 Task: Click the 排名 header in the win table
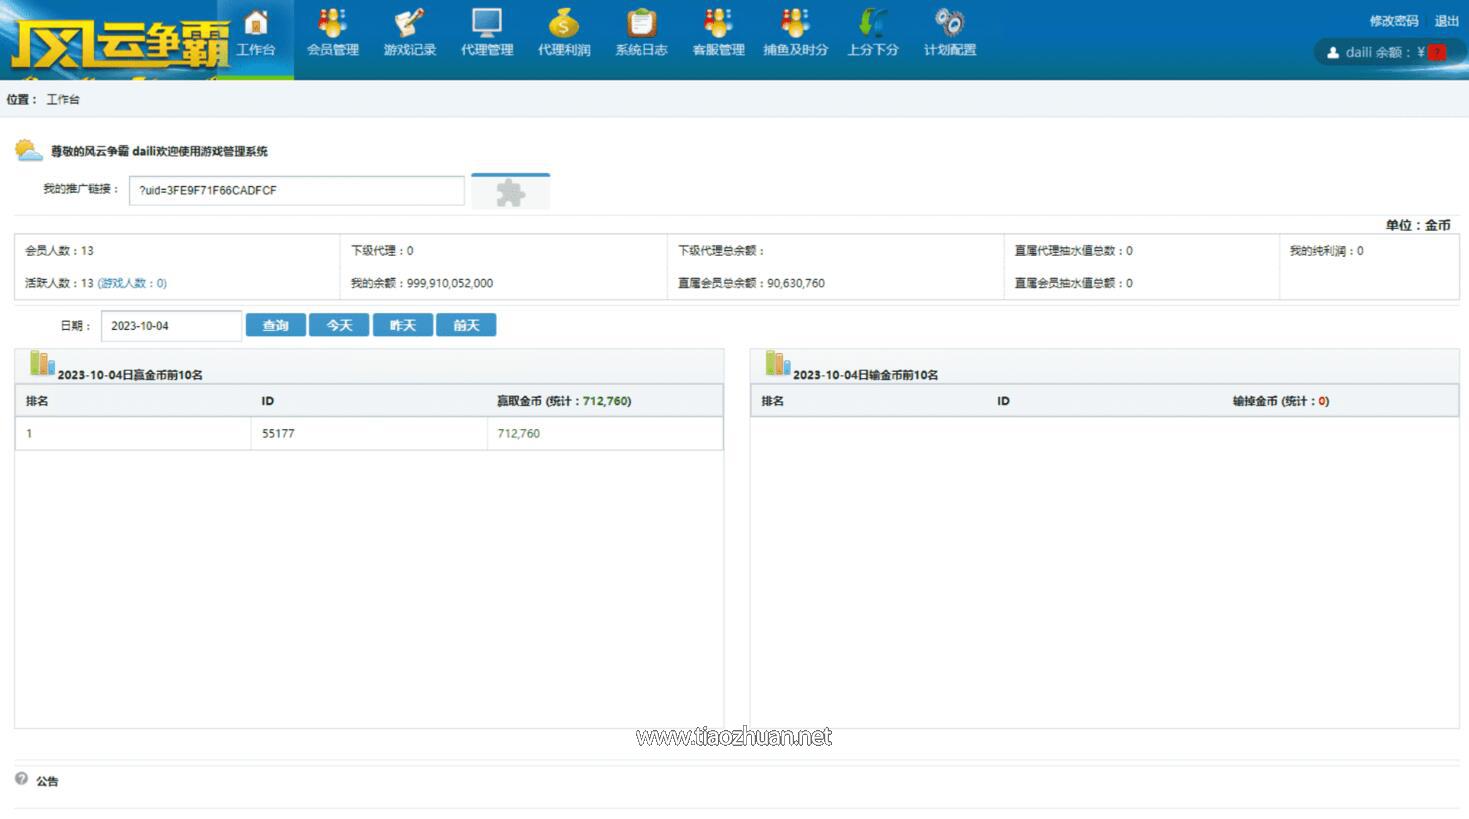[x=37, y=401]
